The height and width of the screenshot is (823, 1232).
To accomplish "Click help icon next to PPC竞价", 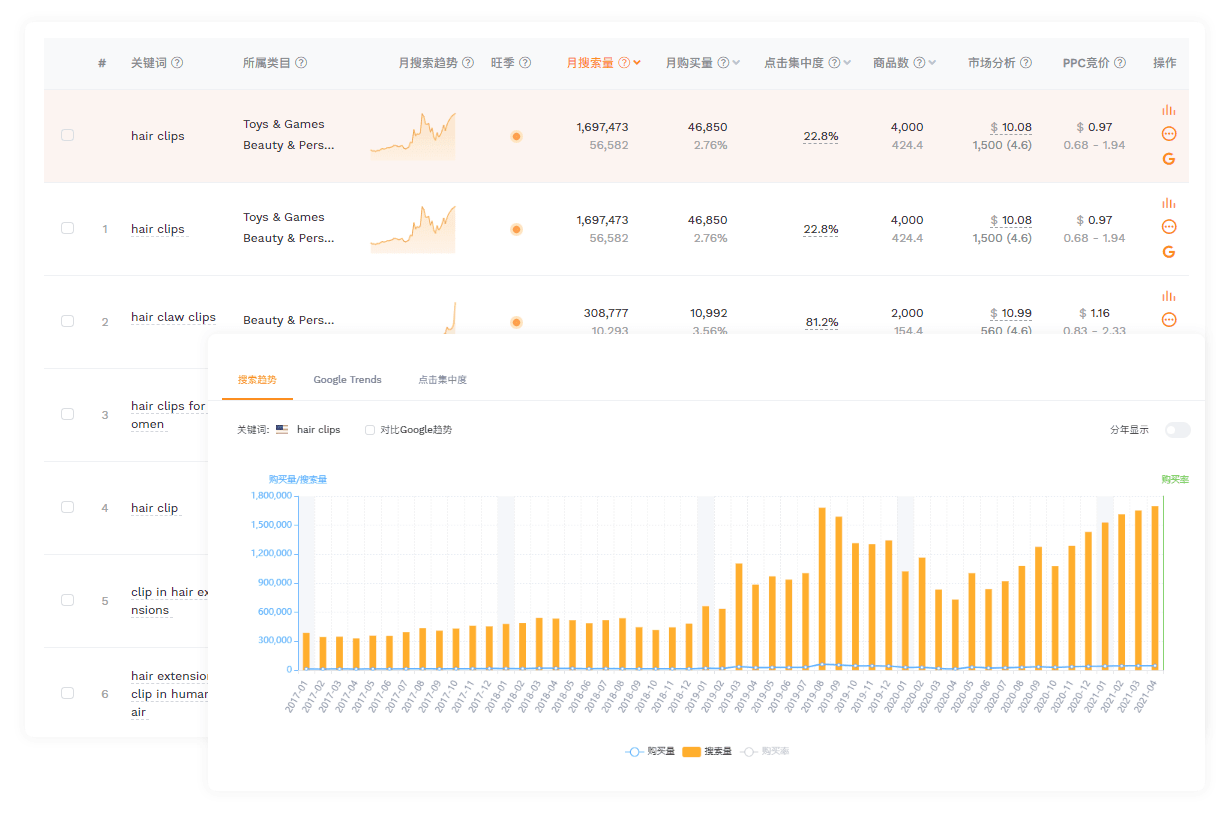I will click(x=1120, y=63).
